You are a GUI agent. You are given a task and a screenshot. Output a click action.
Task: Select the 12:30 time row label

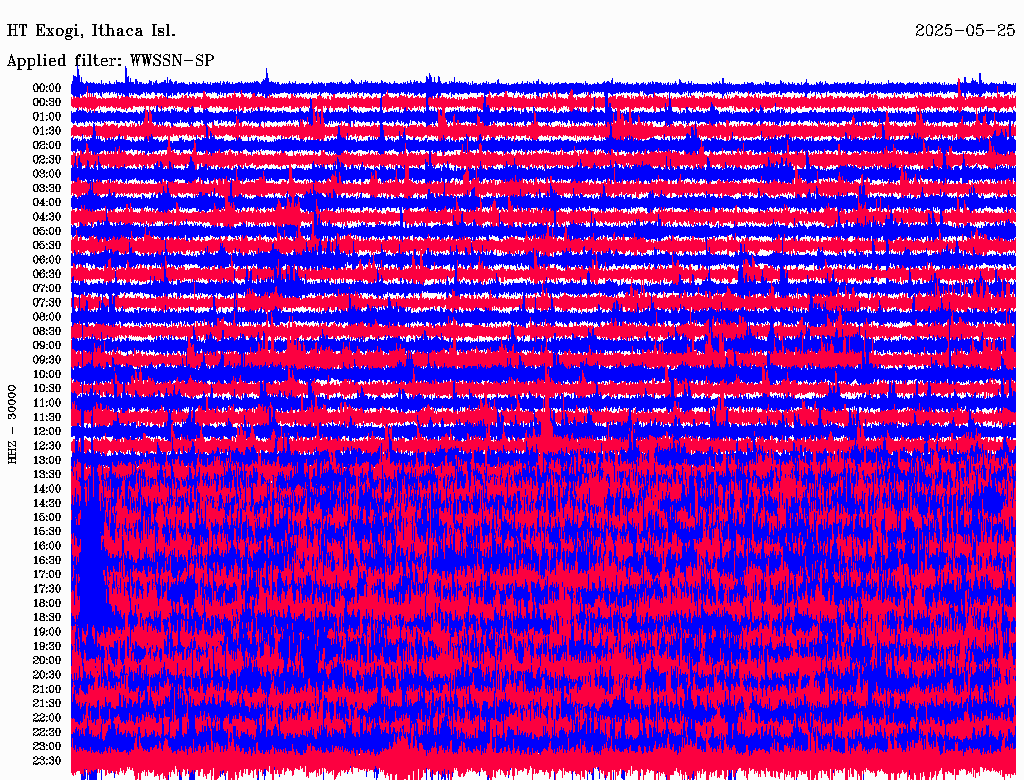coord(47,446)
